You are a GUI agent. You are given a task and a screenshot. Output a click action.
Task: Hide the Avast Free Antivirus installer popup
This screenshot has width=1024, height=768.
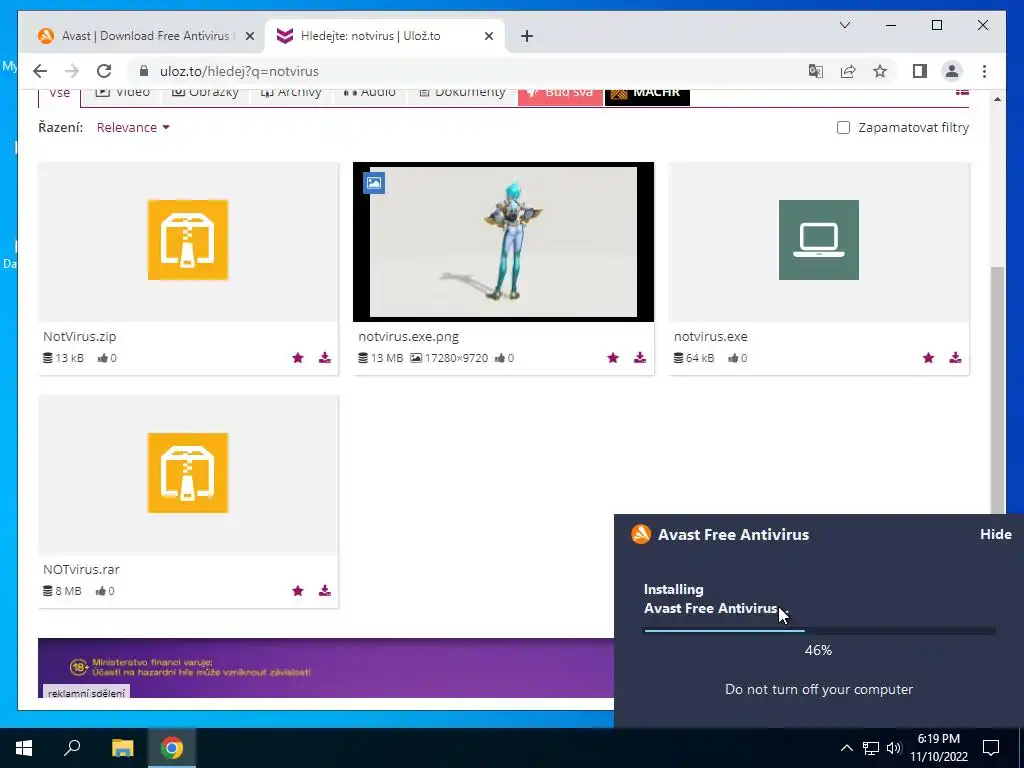coord(995,534)
